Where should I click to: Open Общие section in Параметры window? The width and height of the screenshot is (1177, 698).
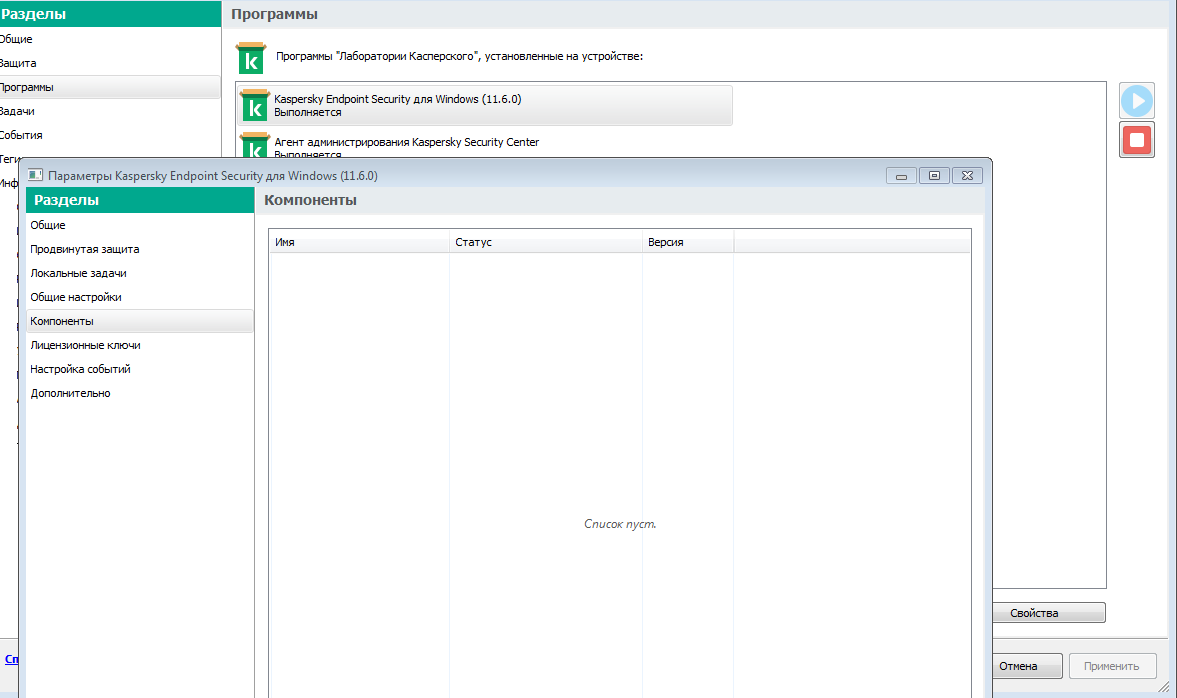(140, 225)
